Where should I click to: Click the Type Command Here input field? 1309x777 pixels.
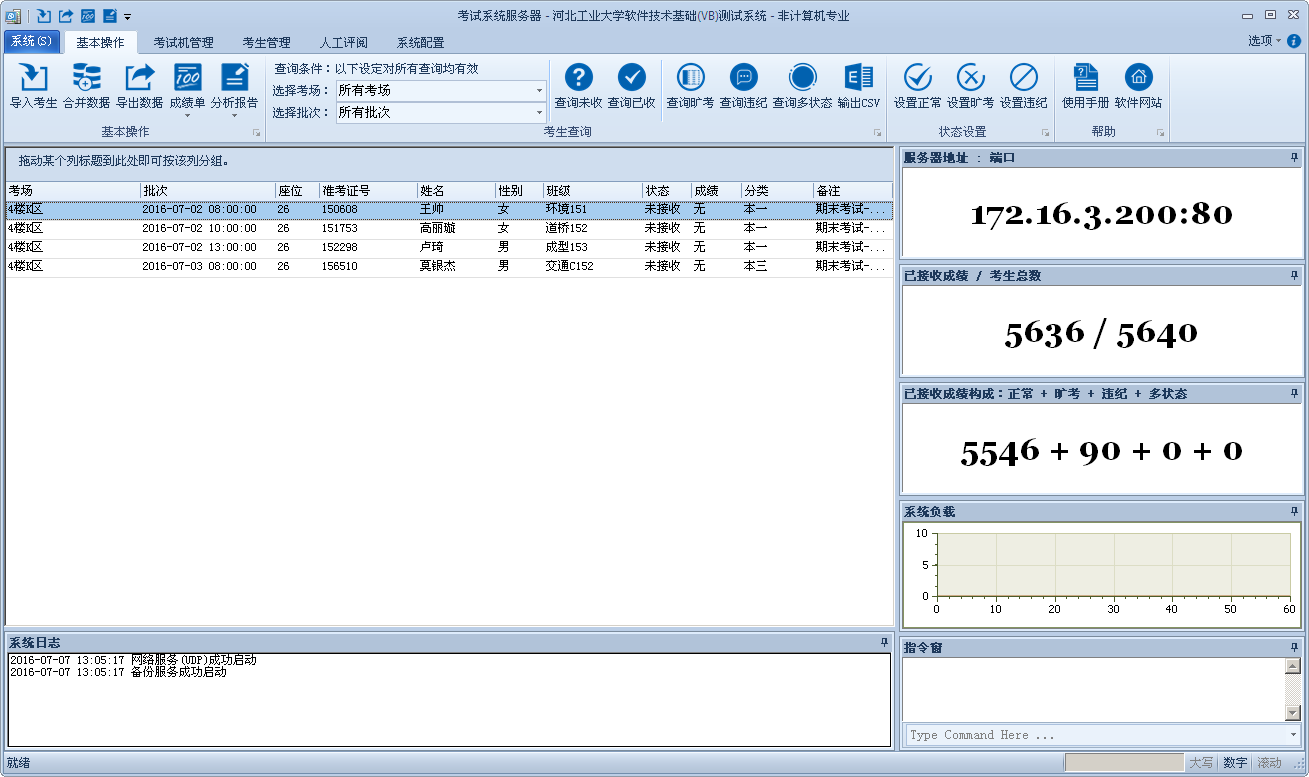tap(1096, 735)
